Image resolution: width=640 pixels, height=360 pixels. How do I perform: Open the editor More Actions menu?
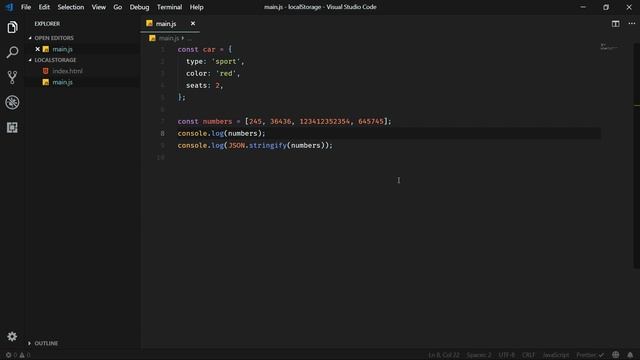click(x=631, y=24)
